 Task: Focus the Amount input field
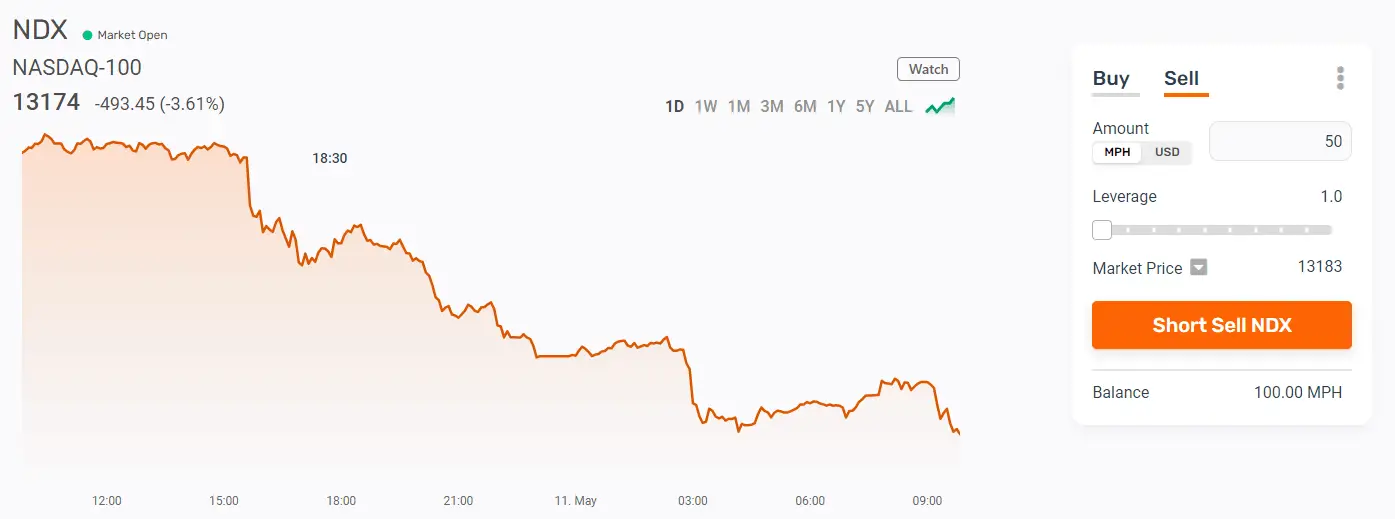(x=1280, y=141)
